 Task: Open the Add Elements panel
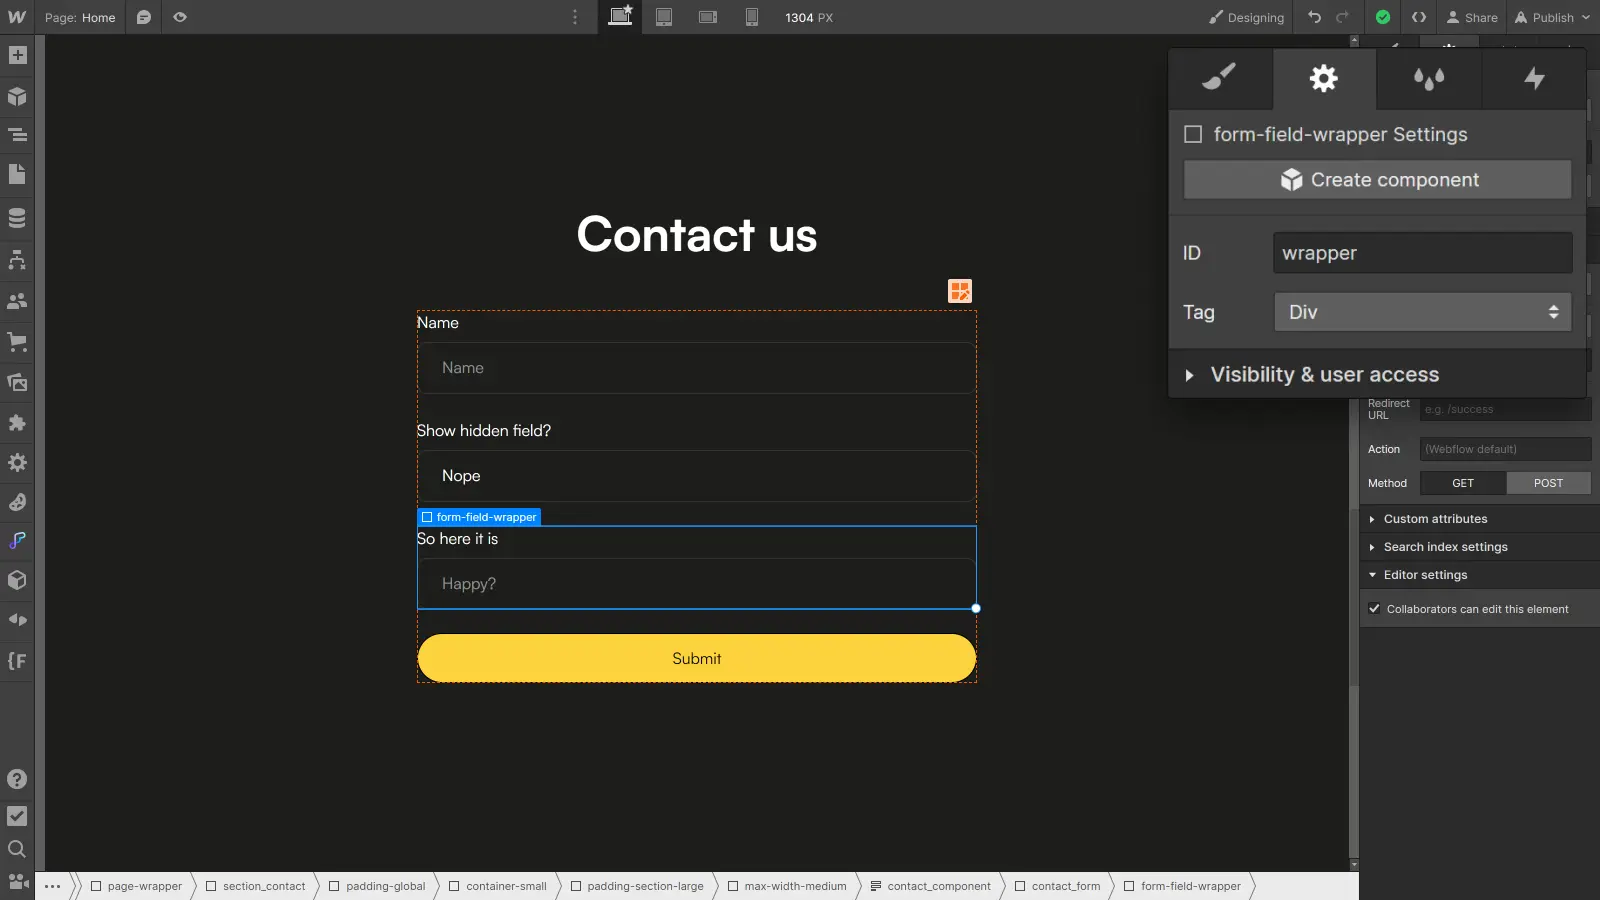tap(16, 55)
